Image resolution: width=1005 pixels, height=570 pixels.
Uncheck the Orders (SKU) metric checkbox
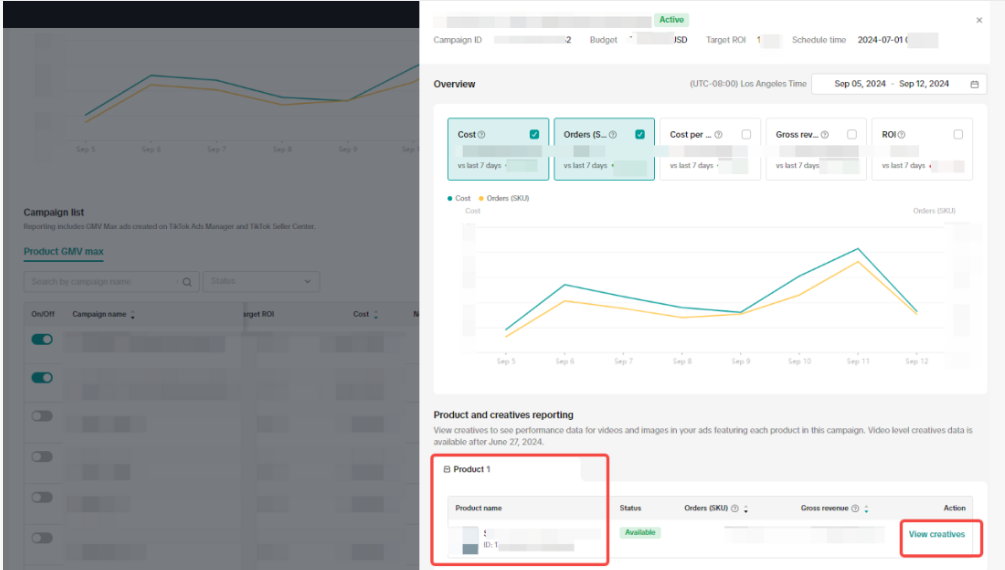point(640,134)
